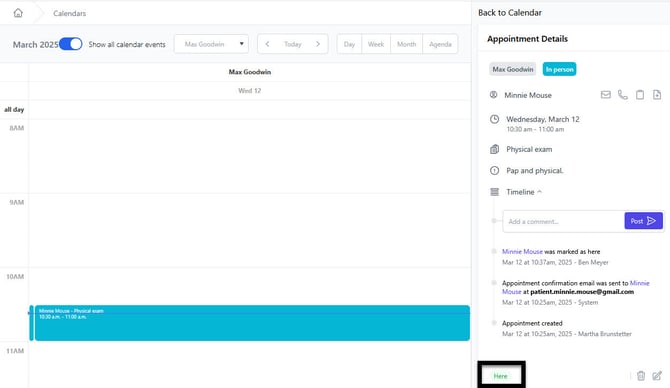The height and width of the screenshot is (388, 670).
Task: Delete appointment with trash icon
Action: point(641,376)
